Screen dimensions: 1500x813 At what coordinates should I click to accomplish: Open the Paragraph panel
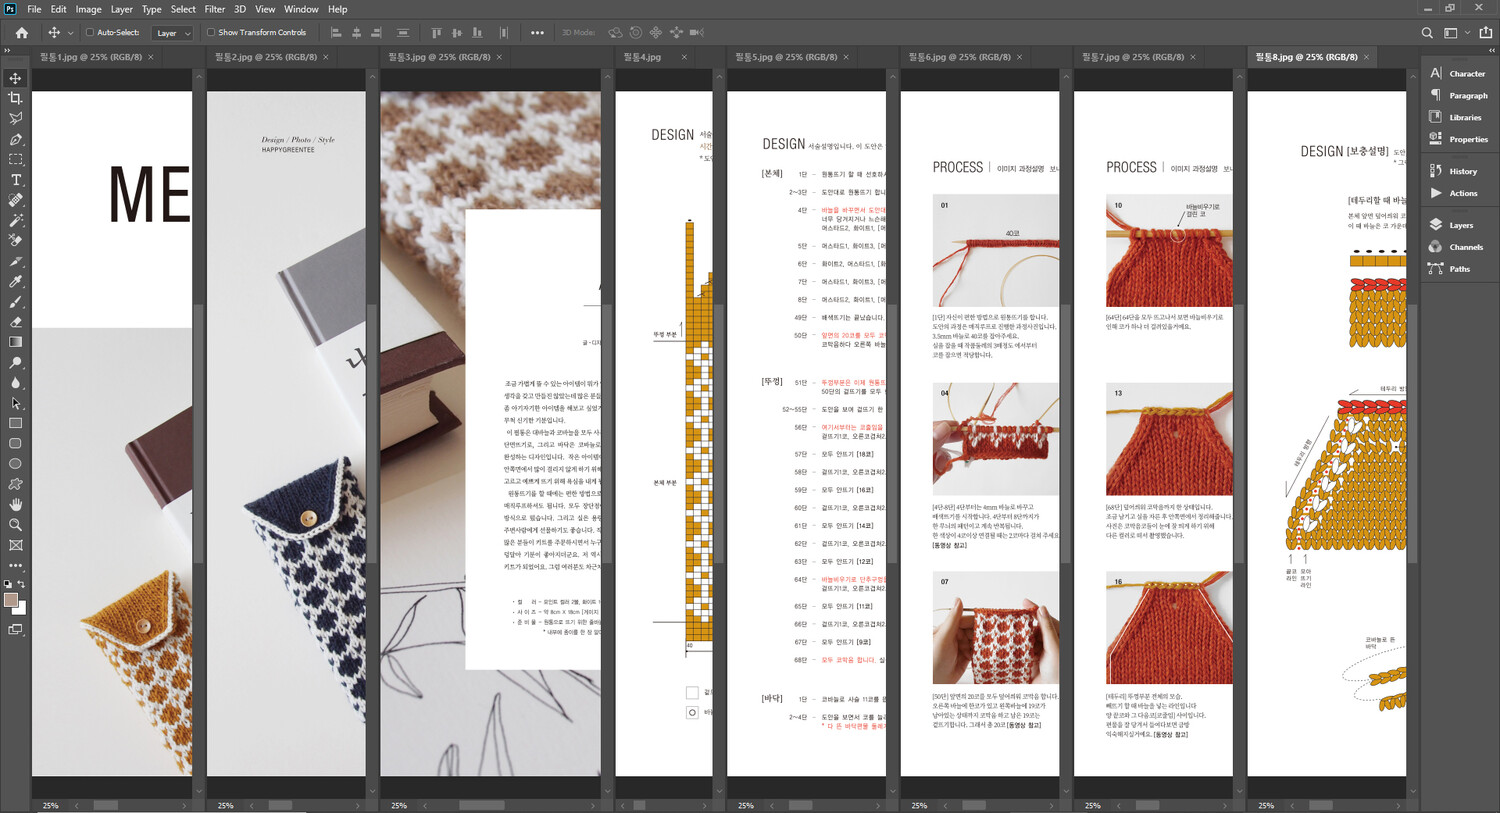[1467, 96]
